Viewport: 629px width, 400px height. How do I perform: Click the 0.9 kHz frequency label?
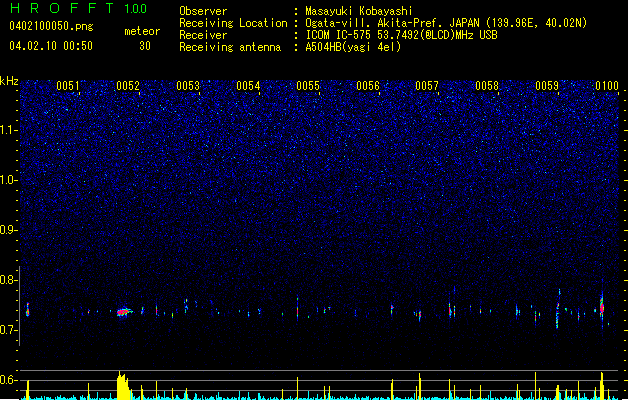point(8,230)
